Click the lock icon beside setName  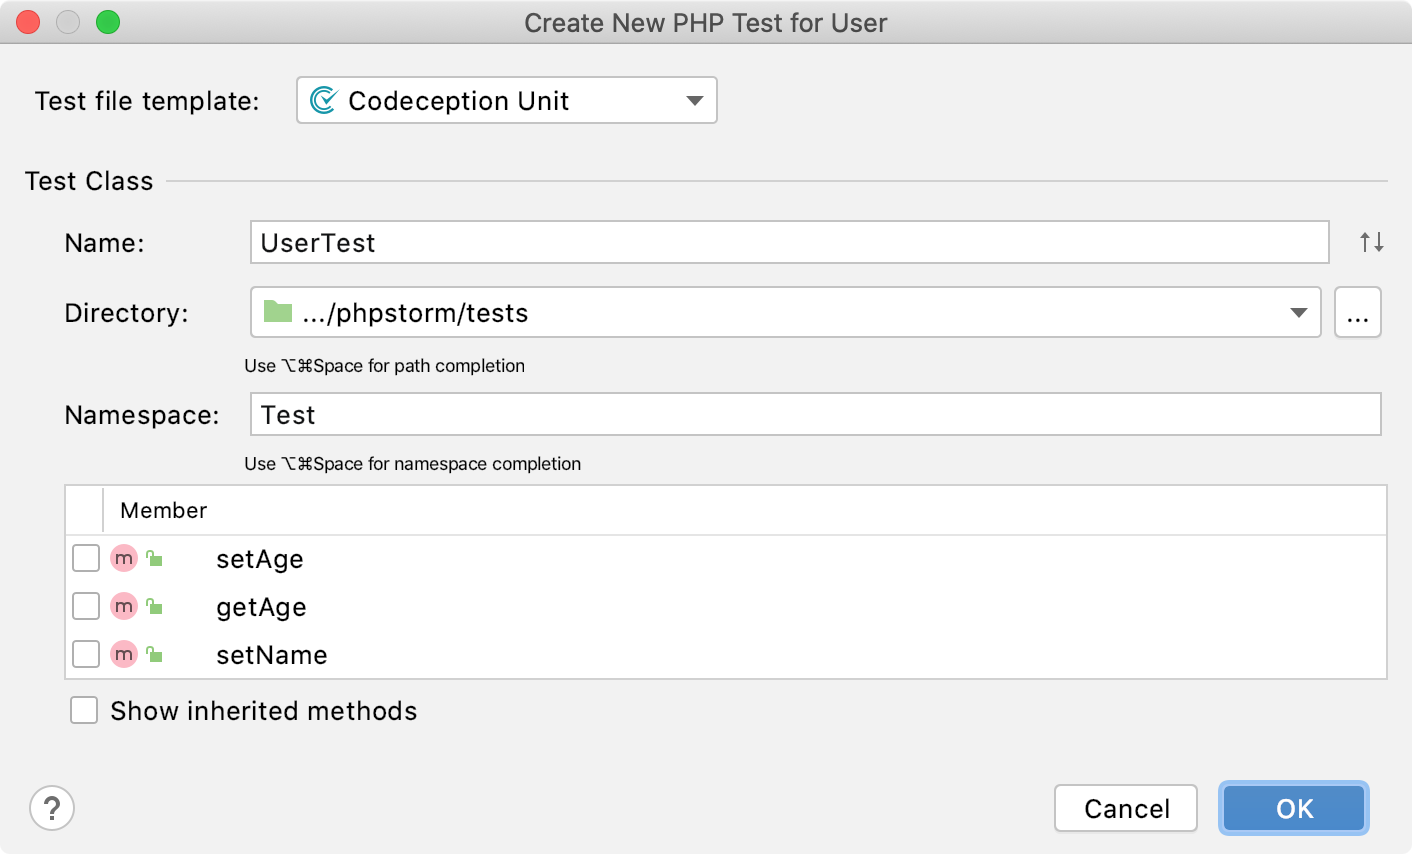tap(152, 654)
